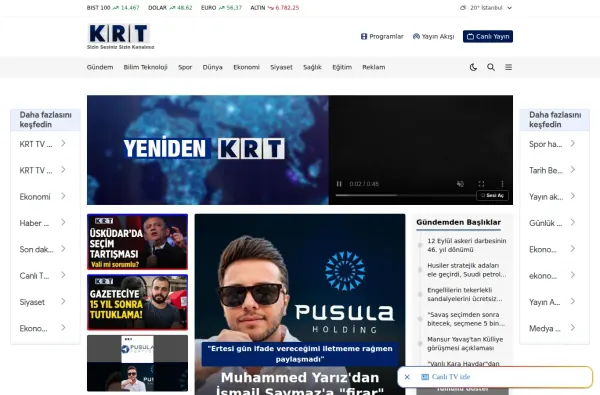This screenshot has width=600, height=395.
Task: Select the Sağlık menu item
Action: click(x=312, y=67)
